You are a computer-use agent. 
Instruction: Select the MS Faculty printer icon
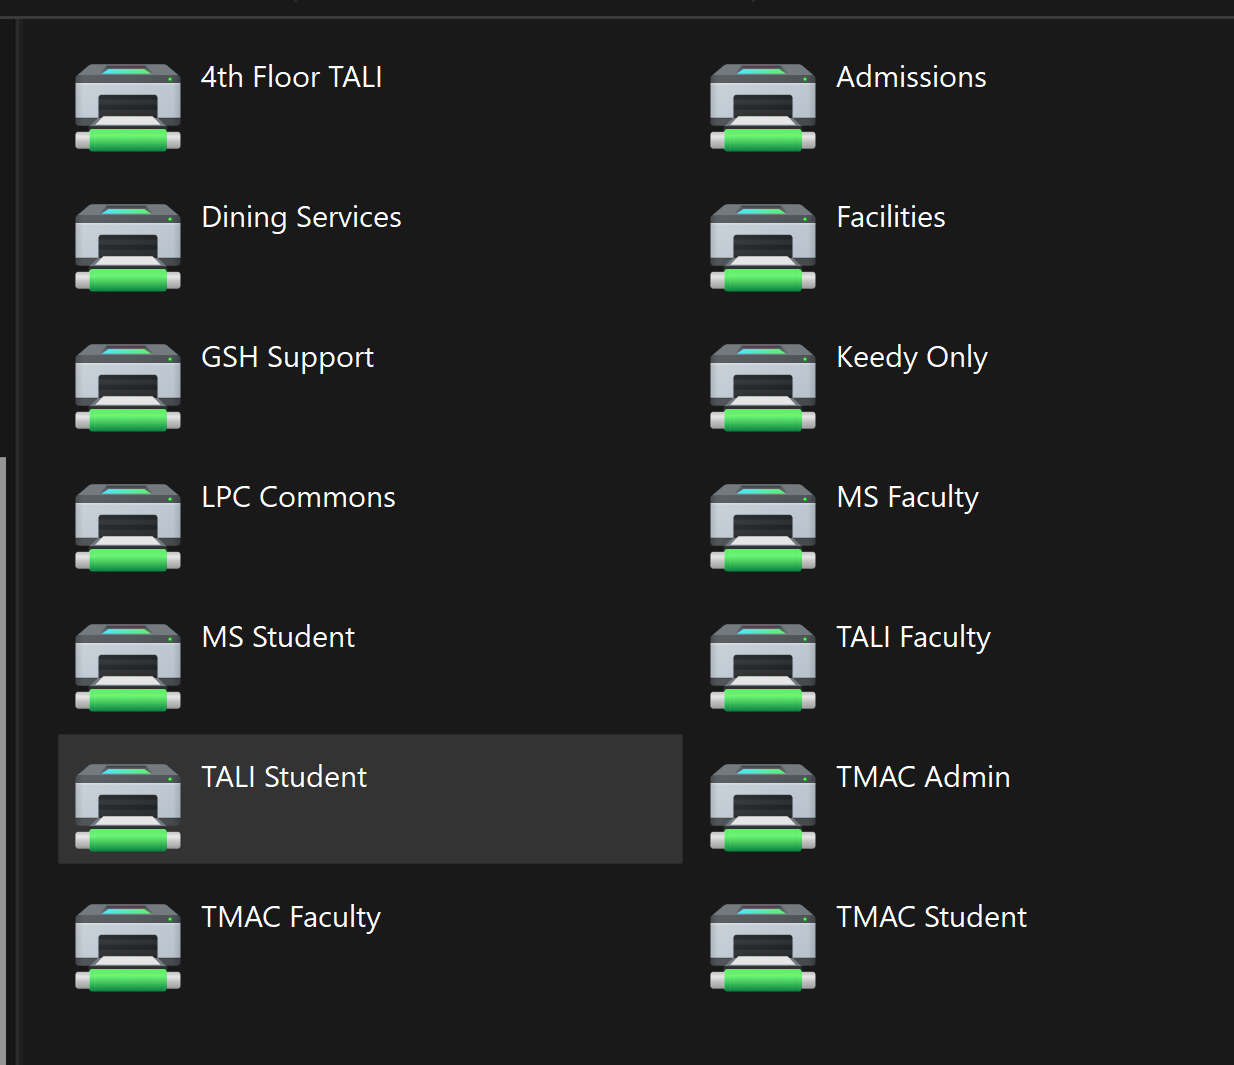click(x=763, y=527)
